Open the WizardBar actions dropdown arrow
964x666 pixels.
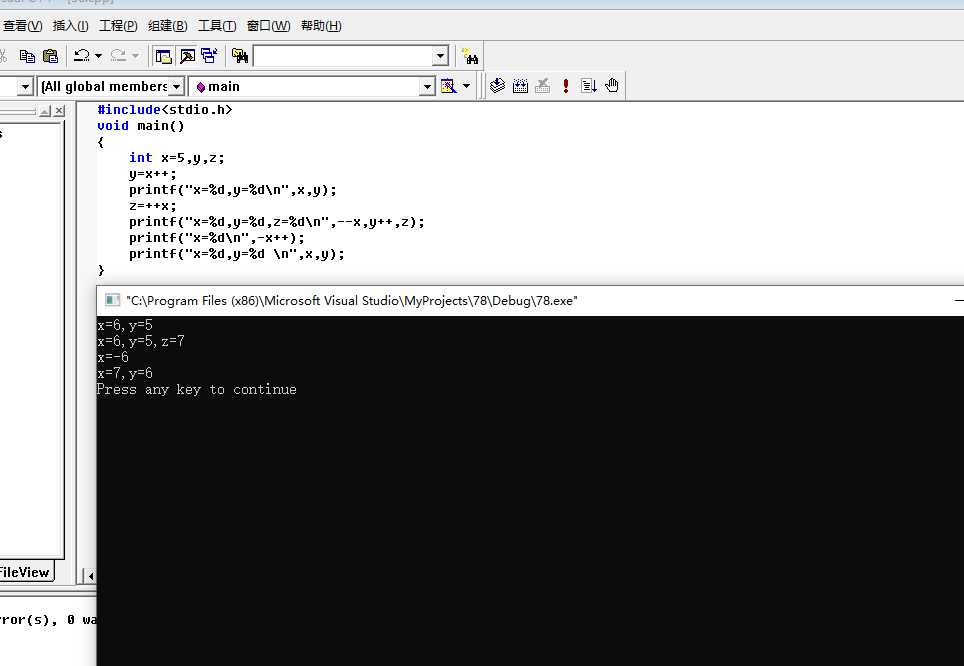[466, 86]
